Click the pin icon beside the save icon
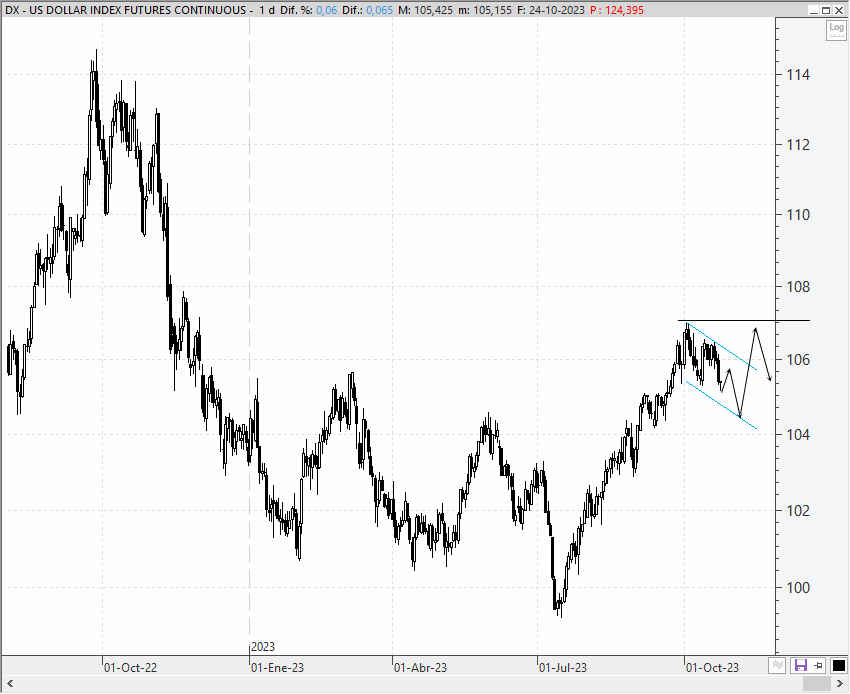The width and height of the screenshot is (850, 694). pos(819,665)
